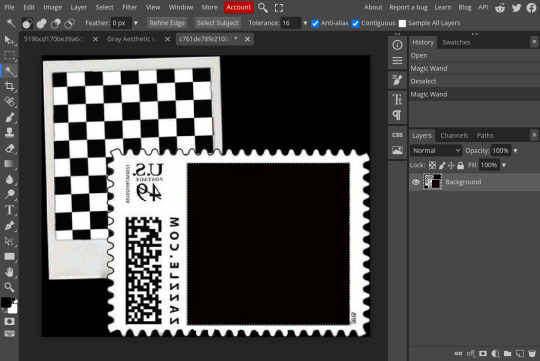The width and height of the screenshot is (540, 361).
Task: Open the CSS panel icon
Action: (x=397, y=135)
